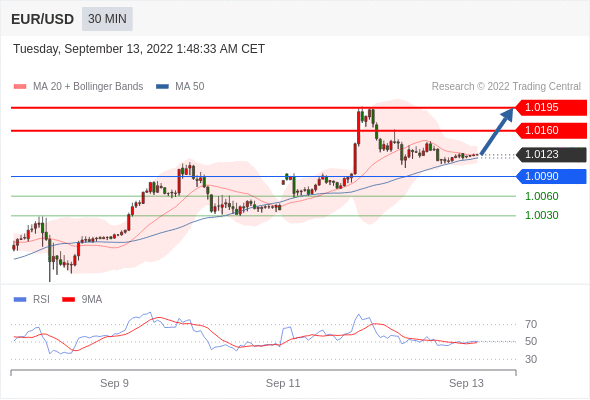Screen dimensions: 590x400
Task: Toggle the MA 50 legend entry
Action: coord(180,87)
